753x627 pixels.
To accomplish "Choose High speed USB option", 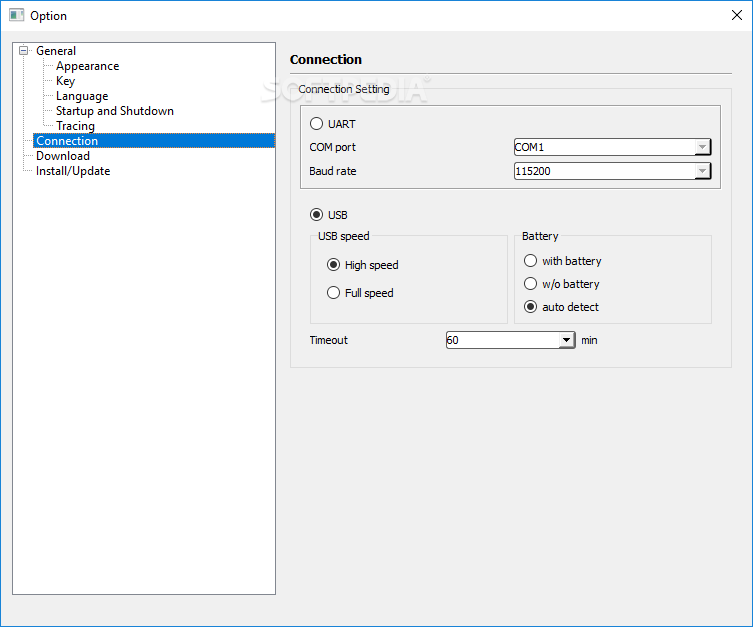I will tap(333, 265).
